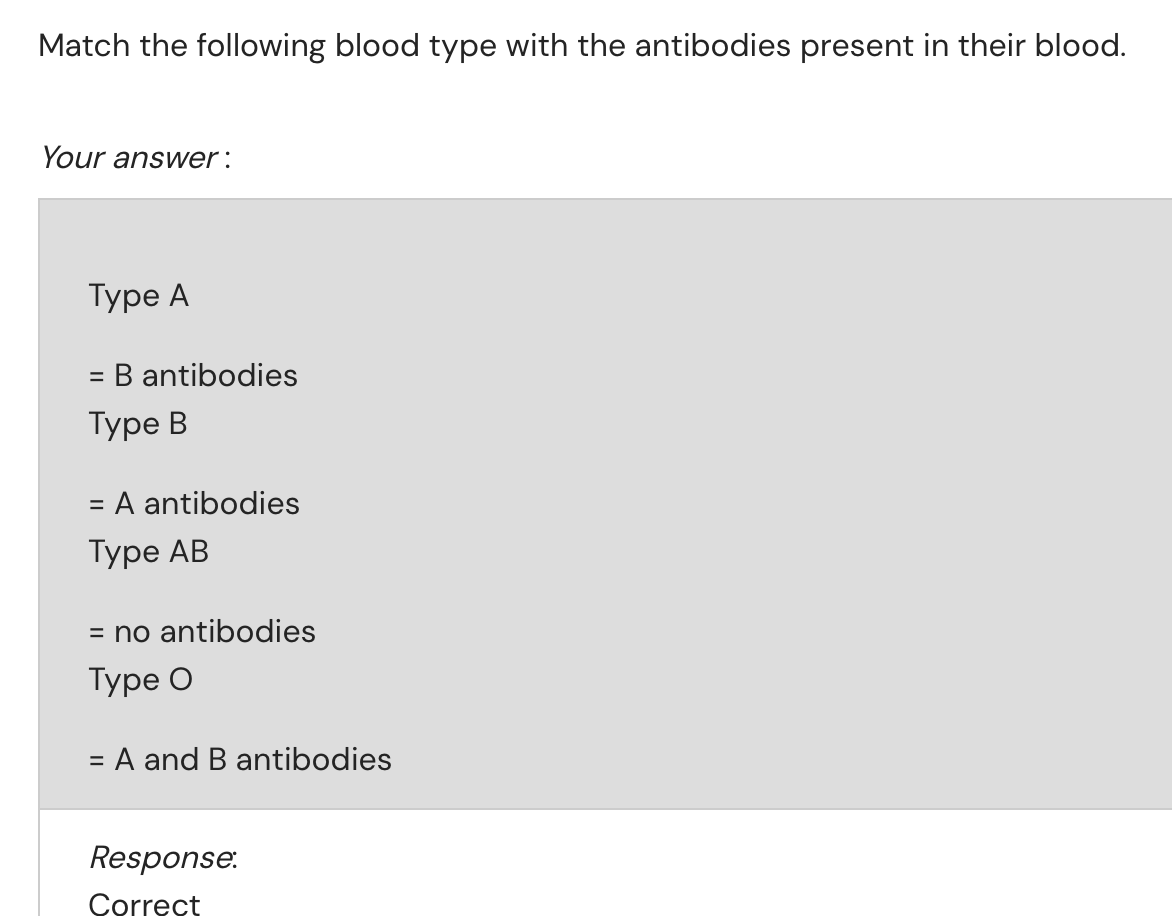Click the "Type O" label

[x=140, y=680]
